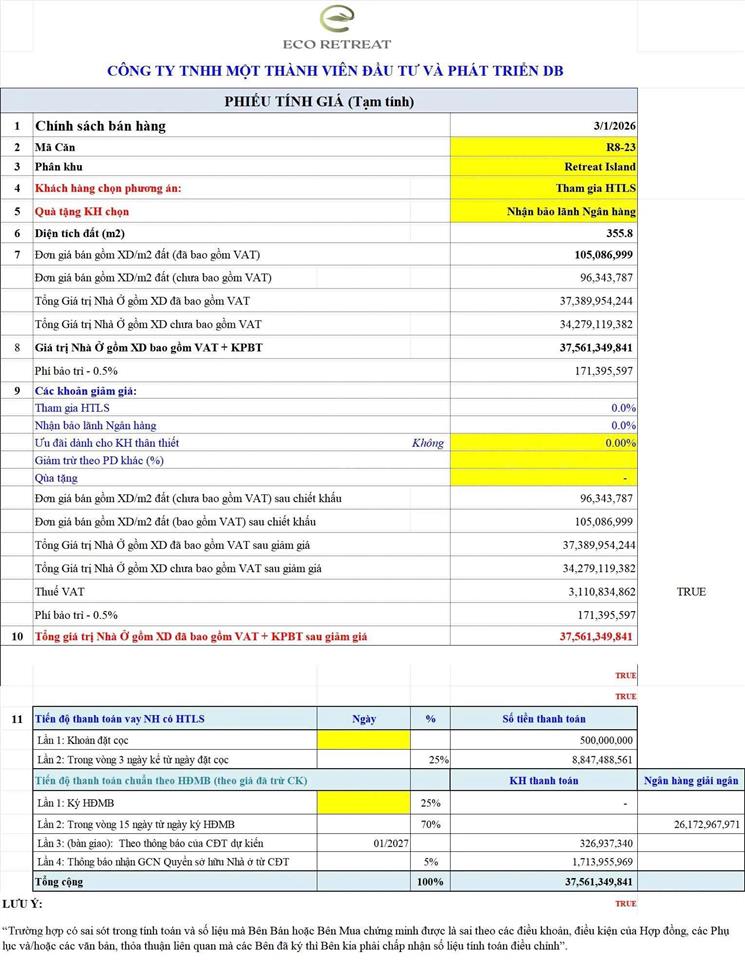Select the handover date '01/2027'
This screenshot has height=960, width=745.
pyautogui.click(x=391, y=843)
